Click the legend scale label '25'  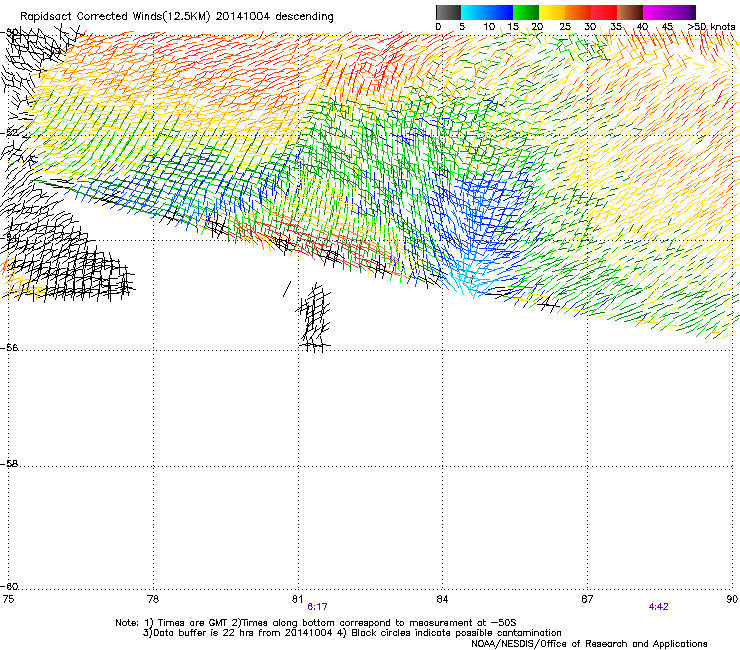565,27
